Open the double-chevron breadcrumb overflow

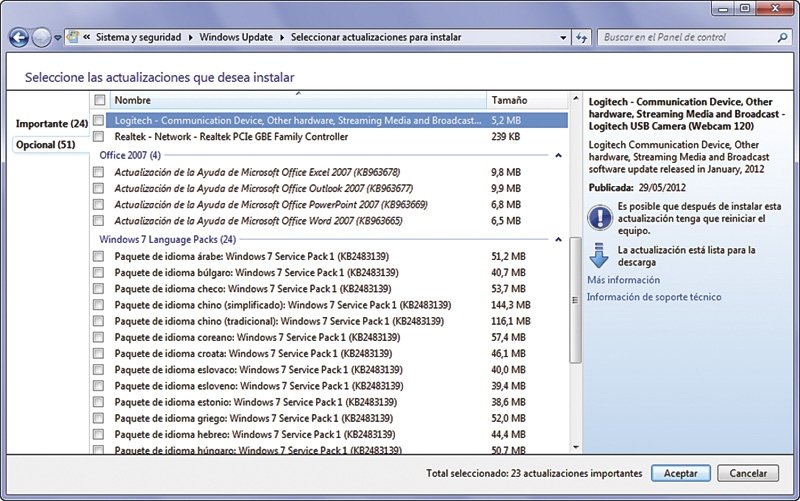pos(87,37)
